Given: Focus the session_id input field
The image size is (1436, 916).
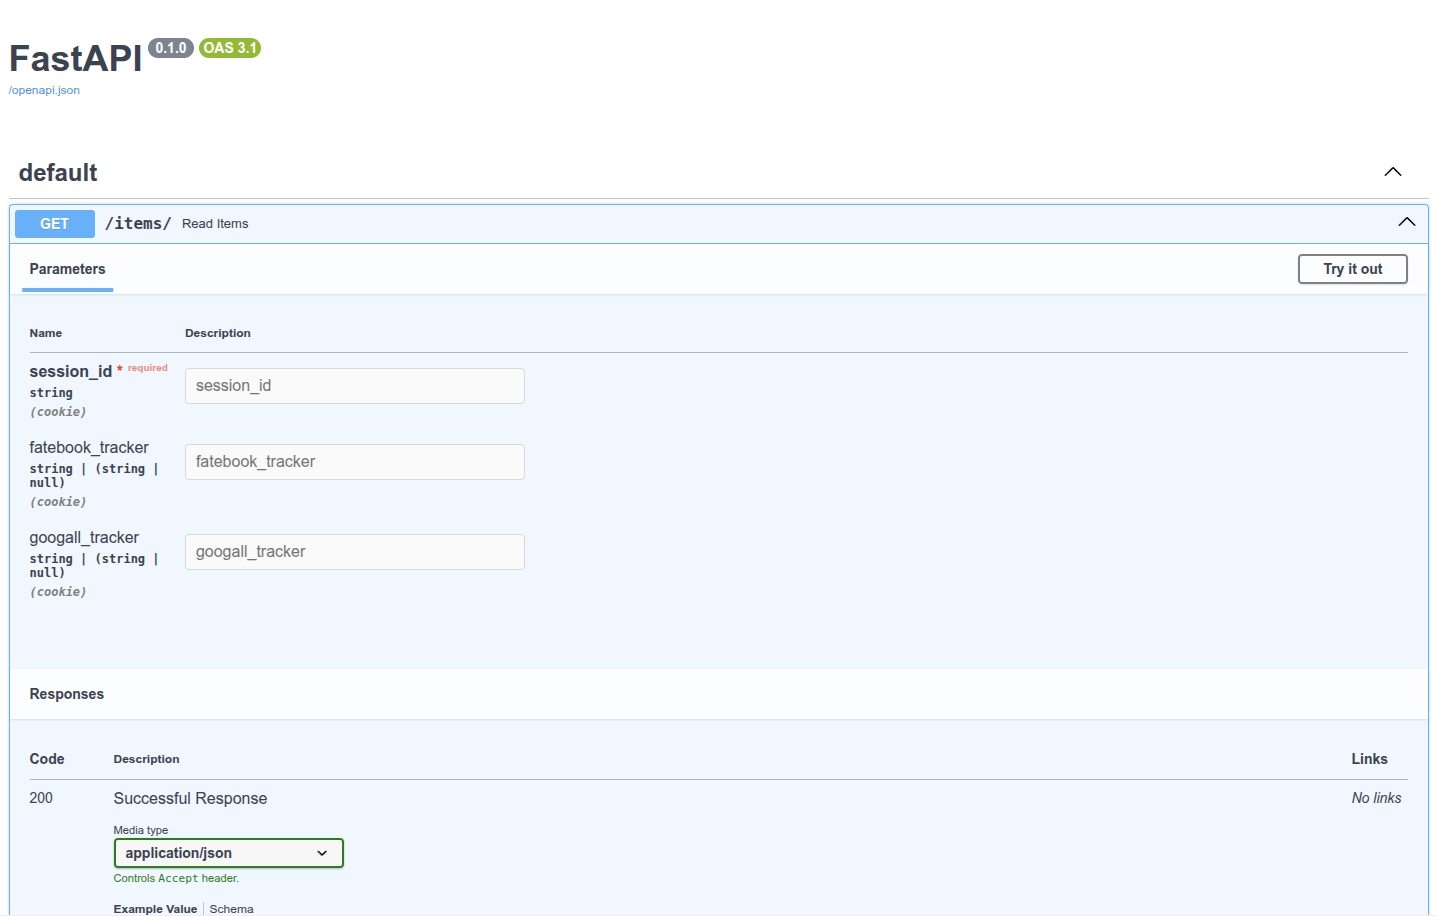Looking at the screenshot, I should (354, 386).
